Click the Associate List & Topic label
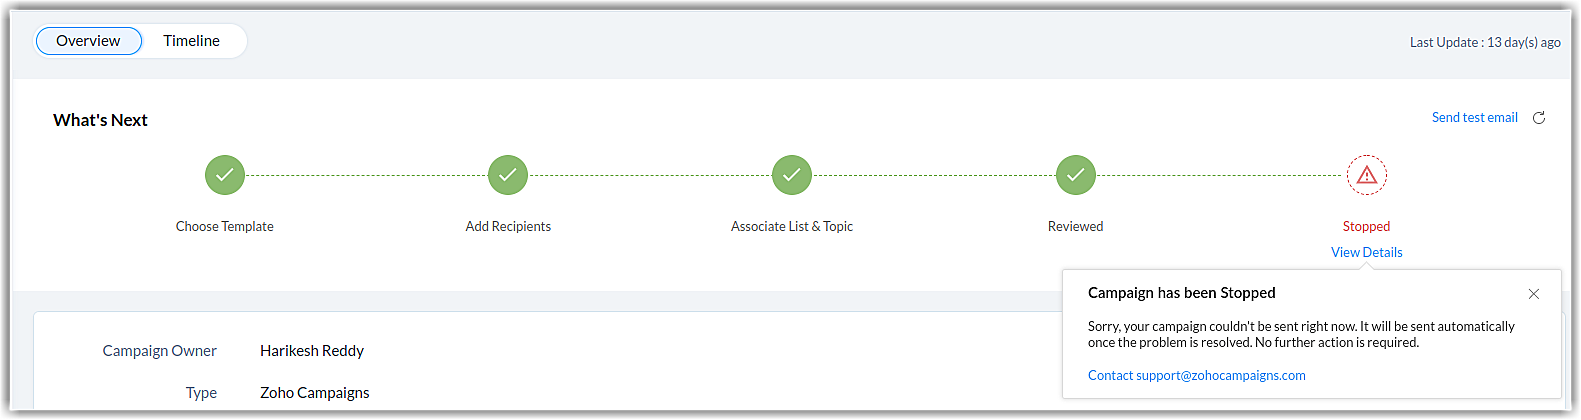 pyautogui.click(x=792, y=227)
